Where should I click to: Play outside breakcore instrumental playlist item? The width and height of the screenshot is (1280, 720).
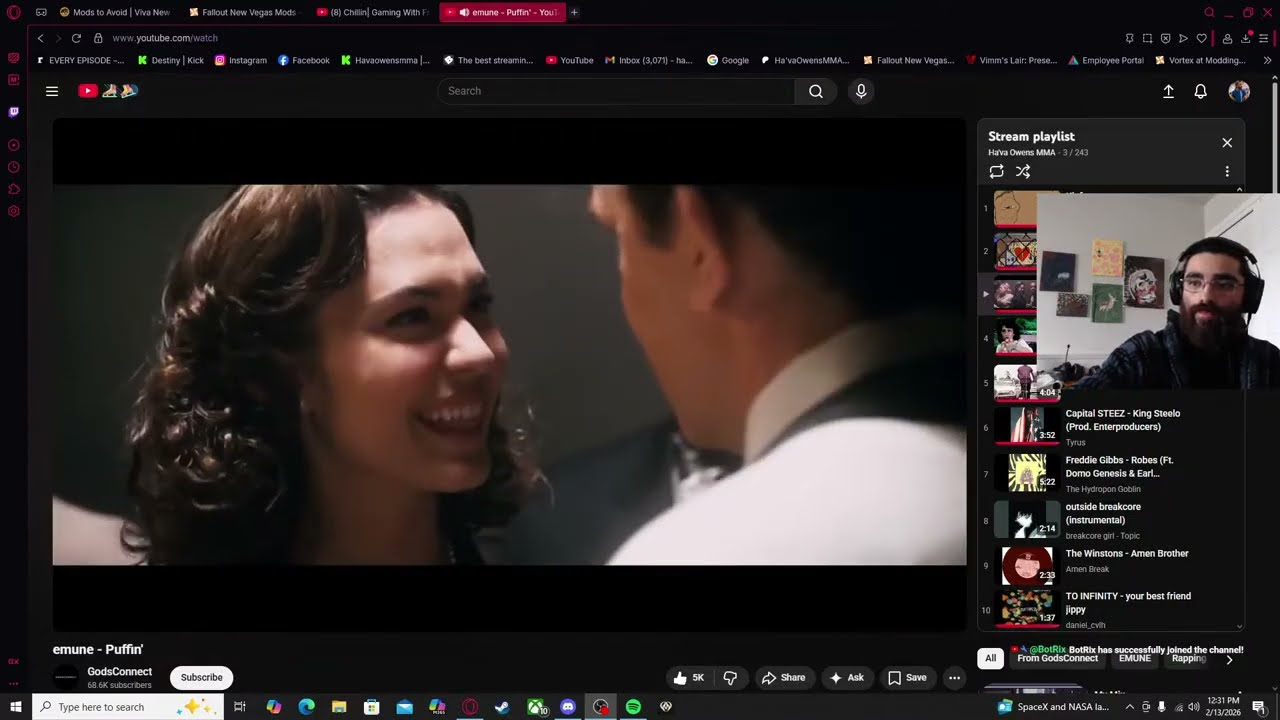pyautogui.click(x=1110, y=521)
